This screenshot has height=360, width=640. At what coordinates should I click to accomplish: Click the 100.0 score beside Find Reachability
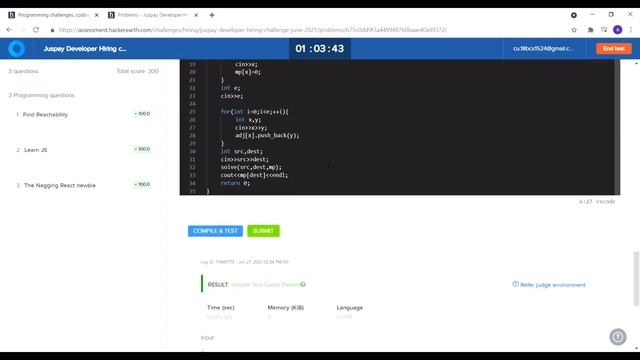142,114
